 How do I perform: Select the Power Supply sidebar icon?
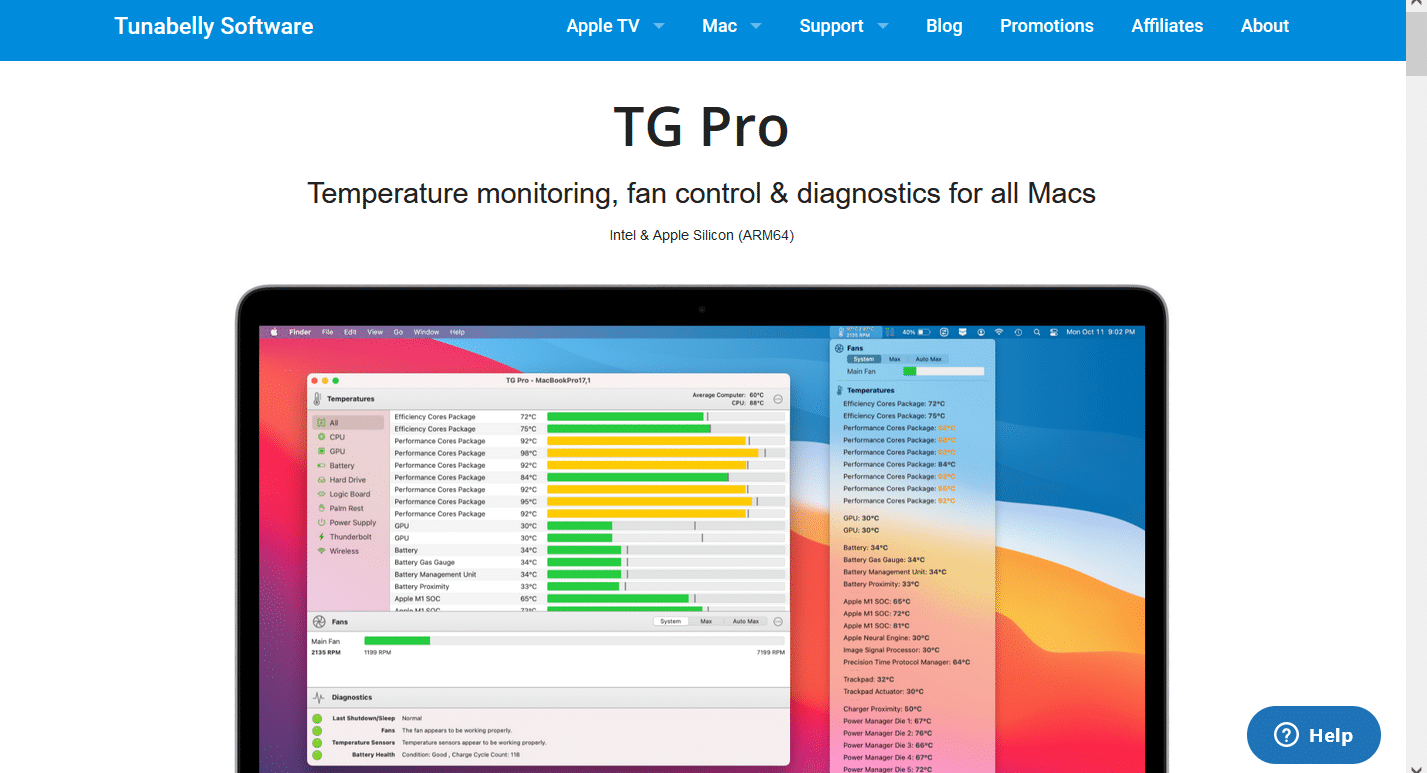(x=321, y=522)
